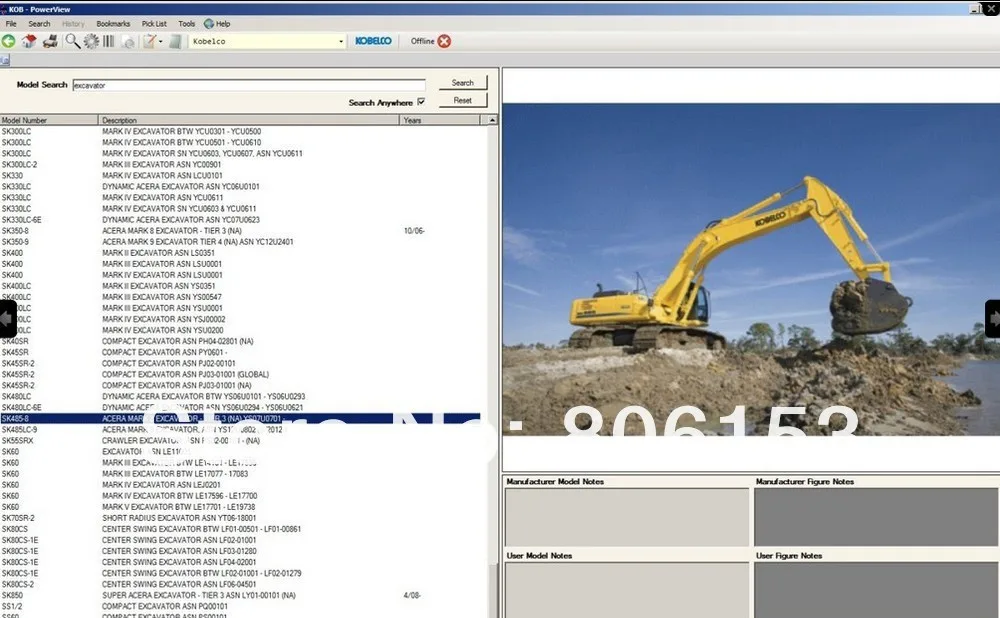
Task: Expand the notepad icon dropdown arrow
Action: click(x=160, y=41)
